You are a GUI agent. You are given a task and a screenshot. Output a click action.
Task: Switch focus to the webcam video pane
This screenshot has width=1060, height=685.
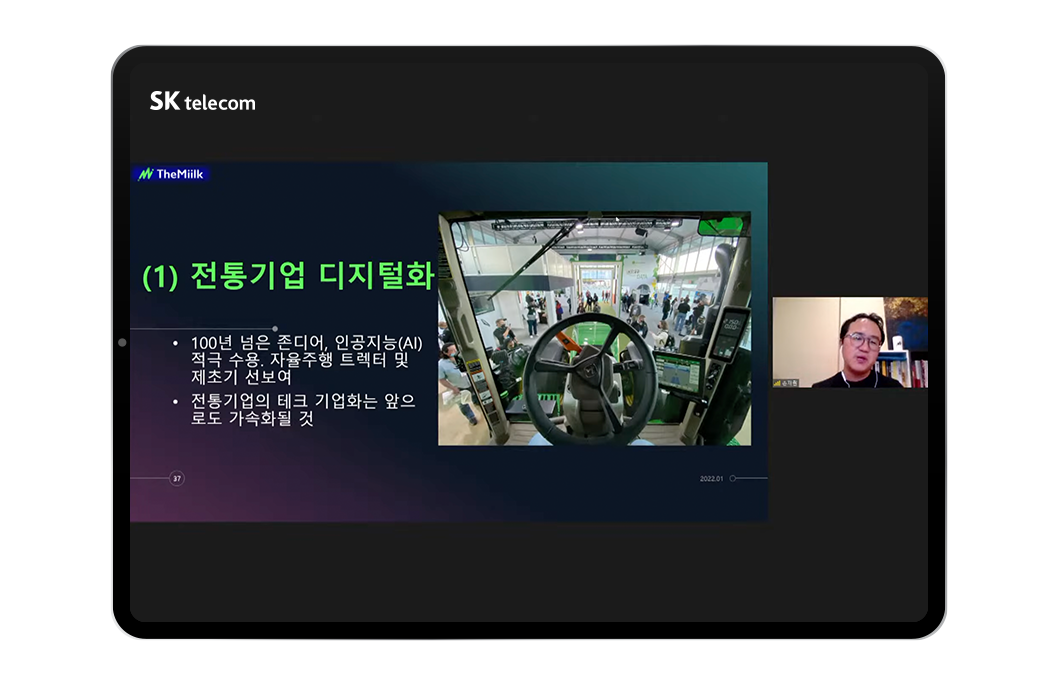tap(849, 345)
